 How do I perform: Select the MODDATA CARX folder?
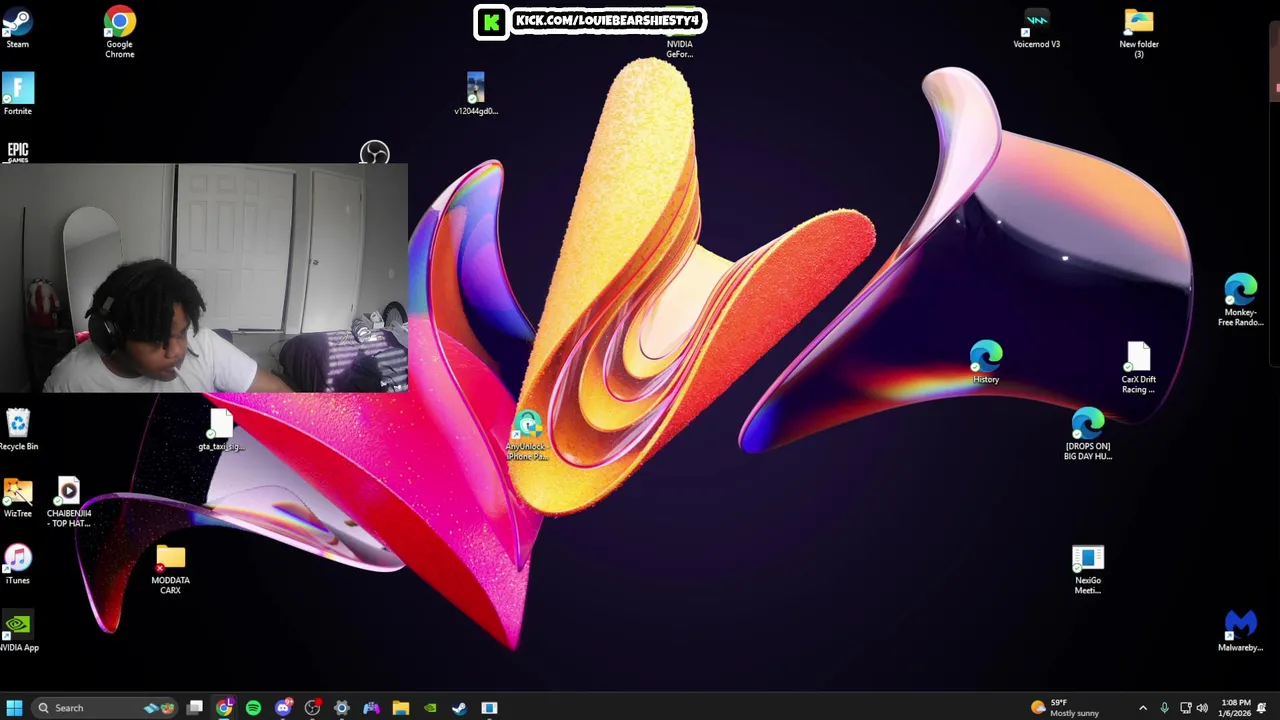pyautogui.click(x=170, y=570)
